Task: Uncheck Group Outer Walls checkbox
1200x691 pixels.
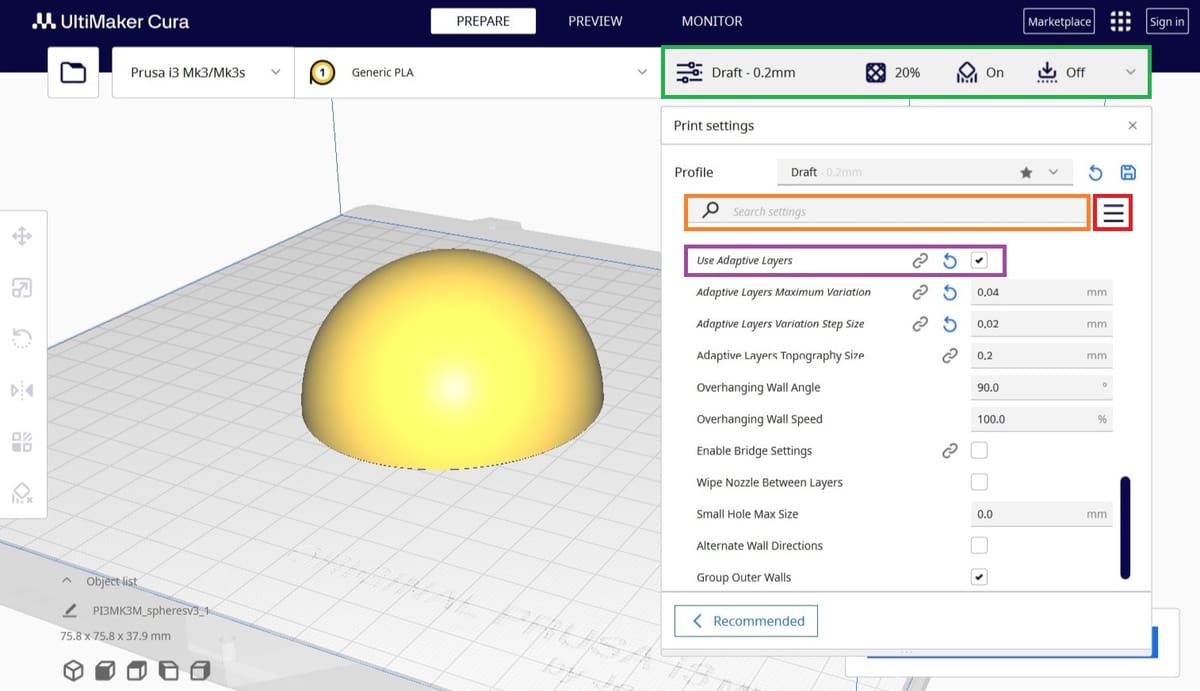Action: [979, 577]
